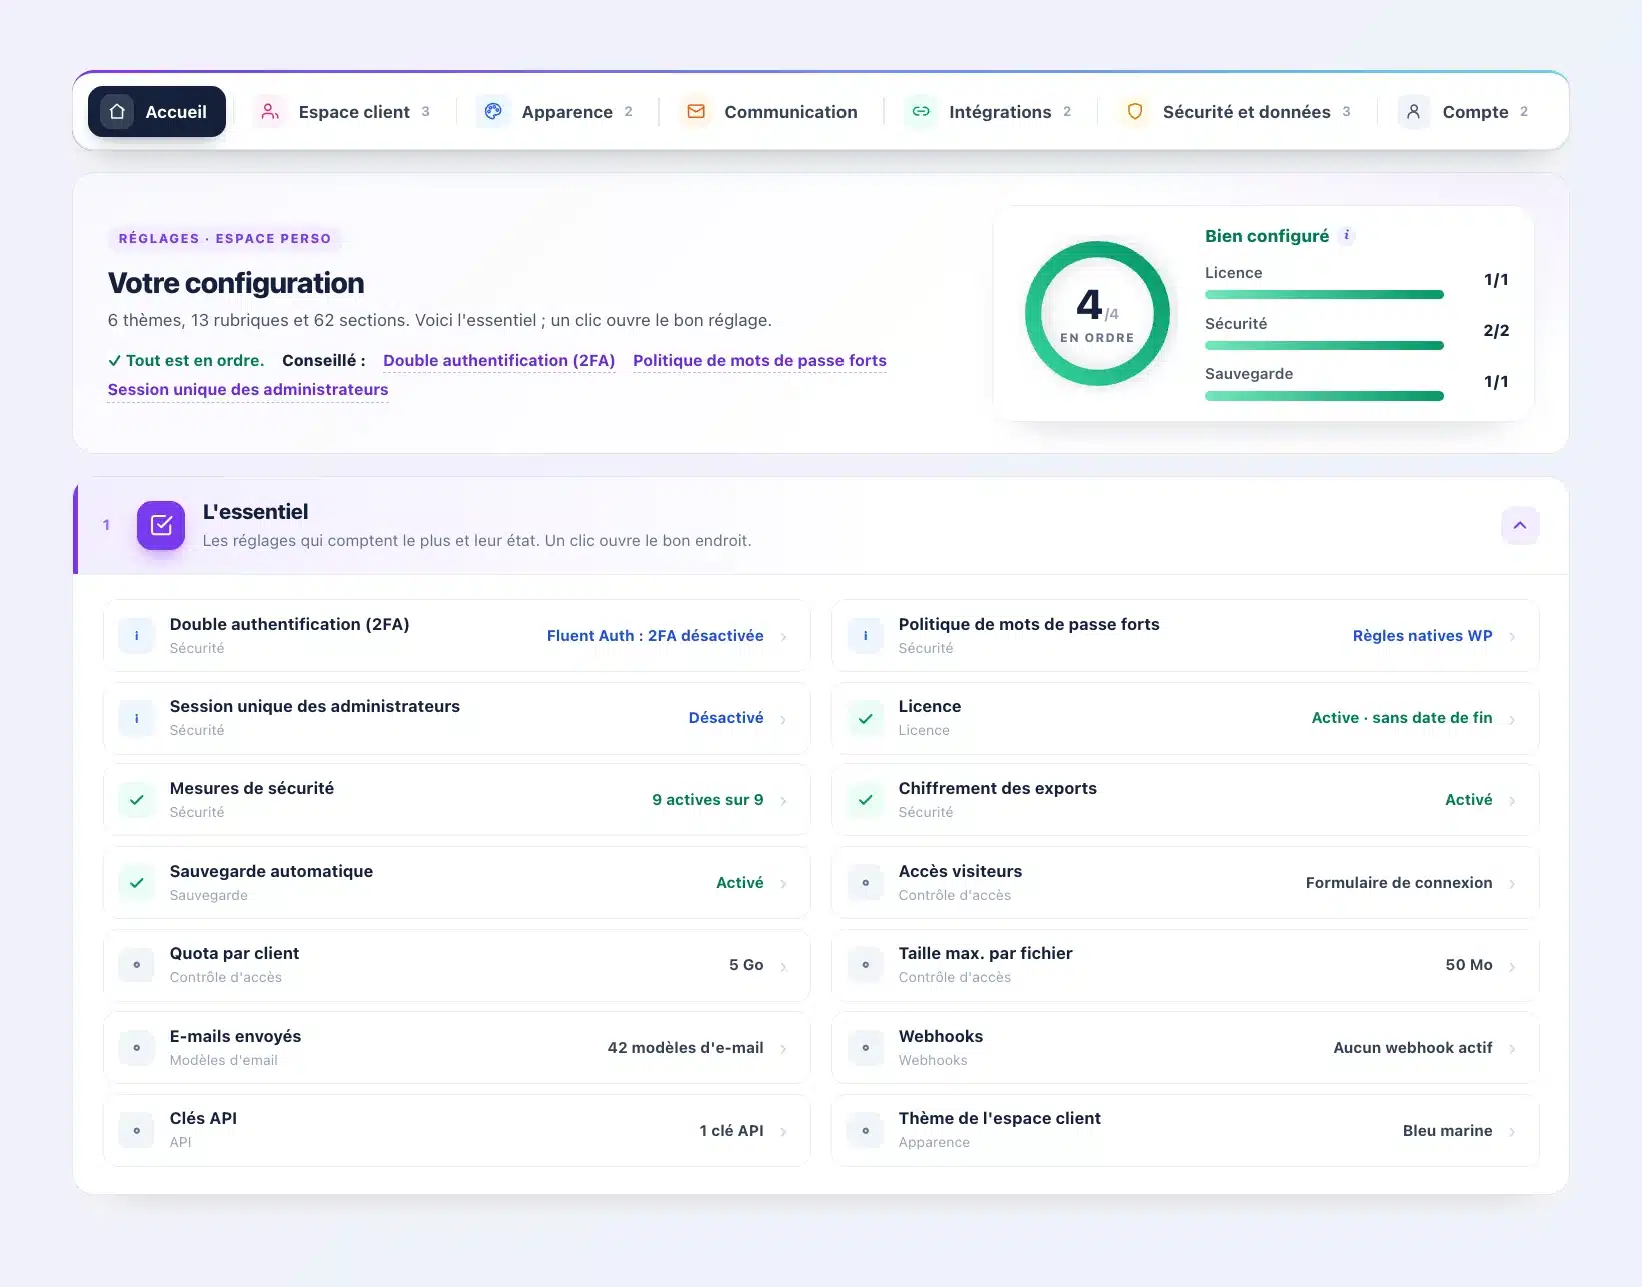
Task: Follow the Politique de mots de passe forts link
Action: (x=760, y=360)
